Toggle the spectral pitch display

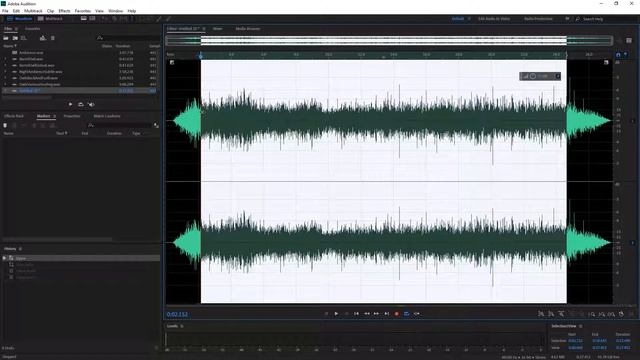coord(93,18)
